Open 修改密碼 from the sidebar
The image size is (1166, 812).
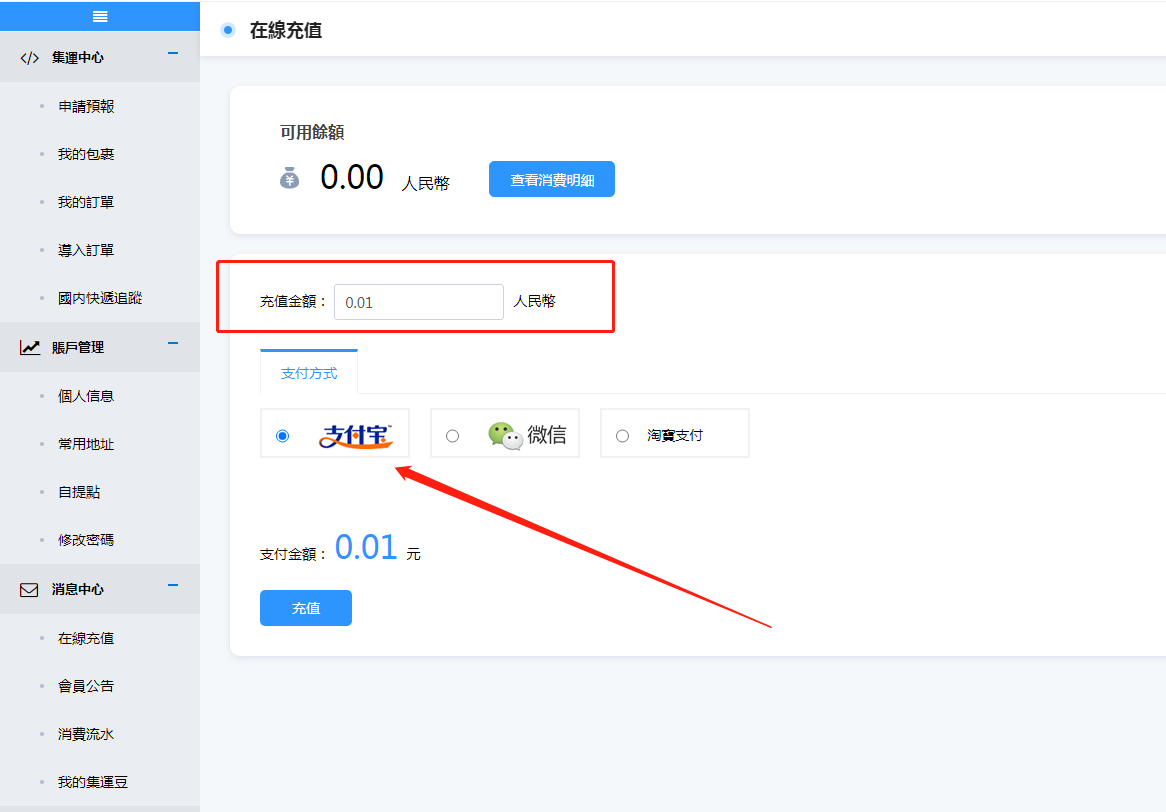coord(86,540)
